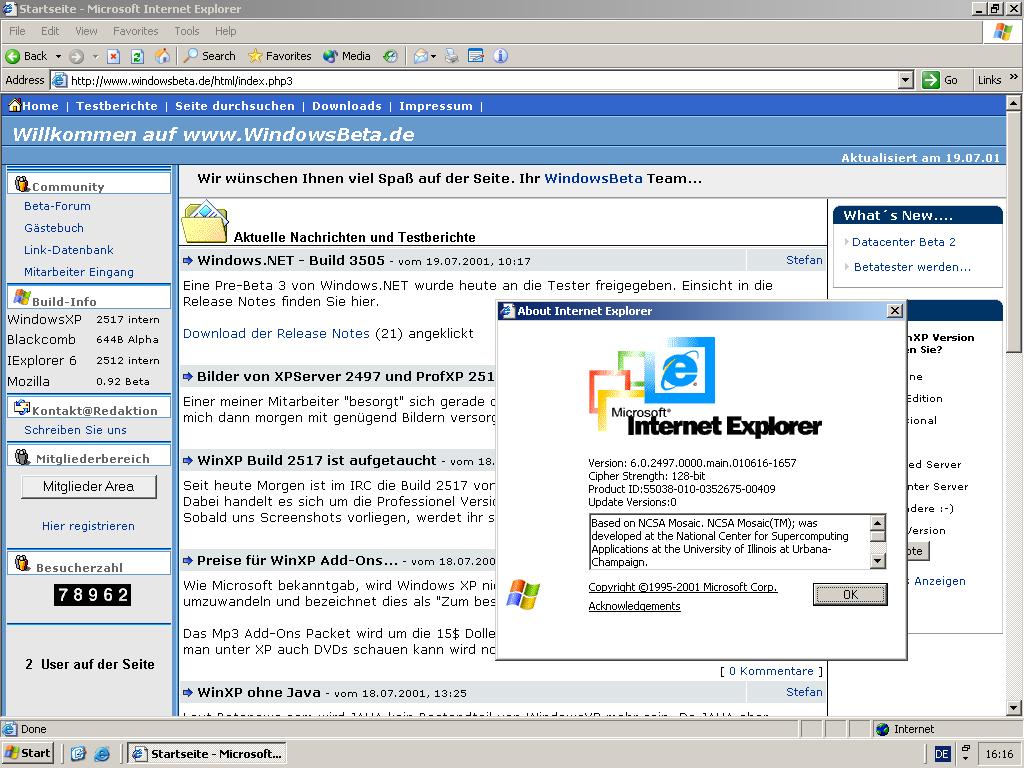Click the NCSA text box scroll up arrow
The height and width of the screenshot is (768, 1024).
coord(878,522)
